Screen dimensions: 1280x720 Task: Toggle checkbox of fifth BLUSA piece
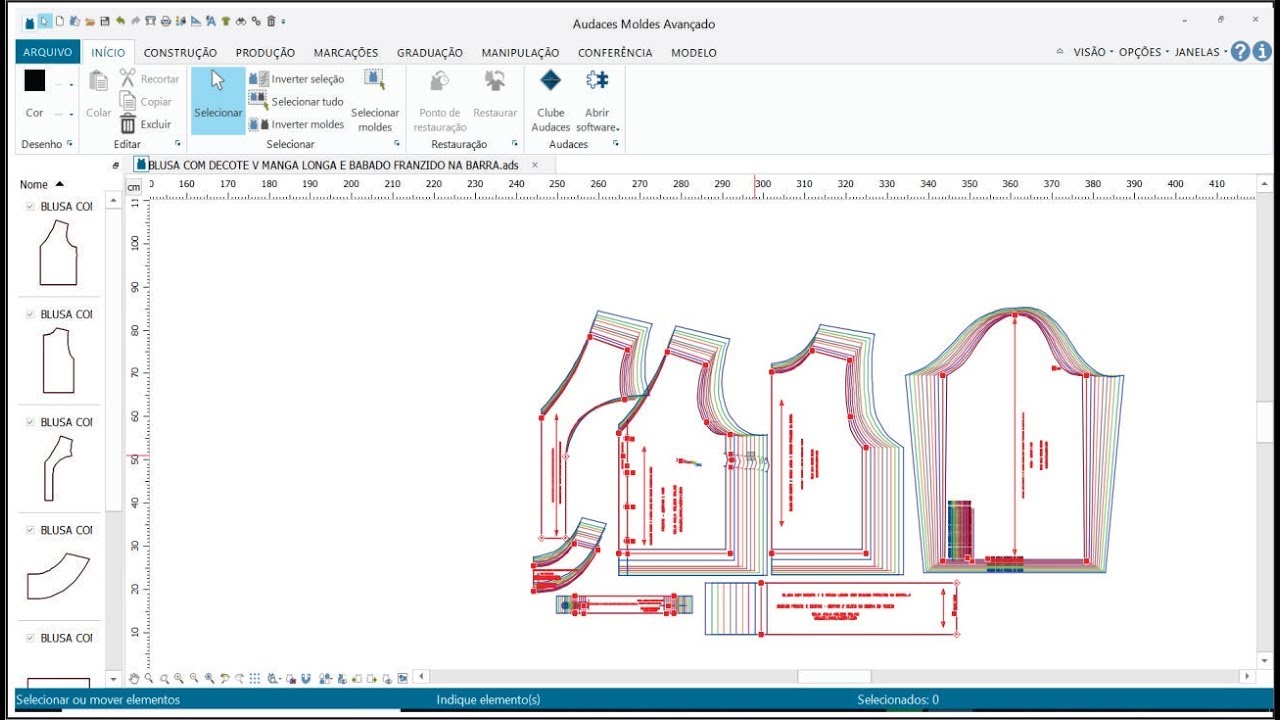(x=30, y=638)
